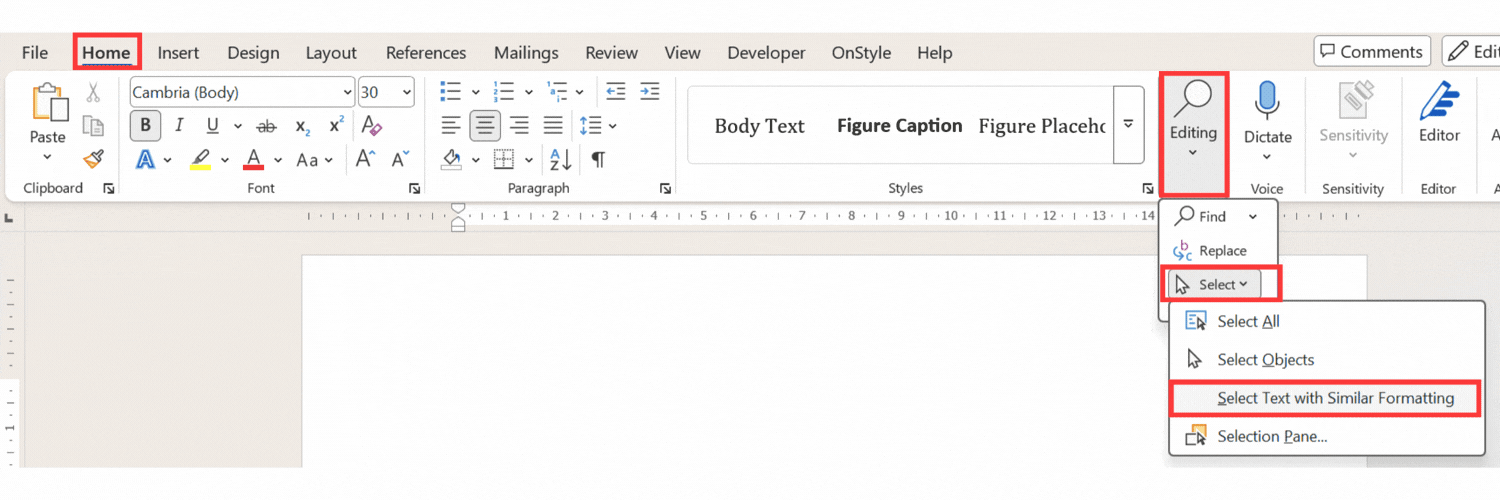The image size is (1500, 500).
Task: Open Font dialog launcher
Action: tap(414, 188)
